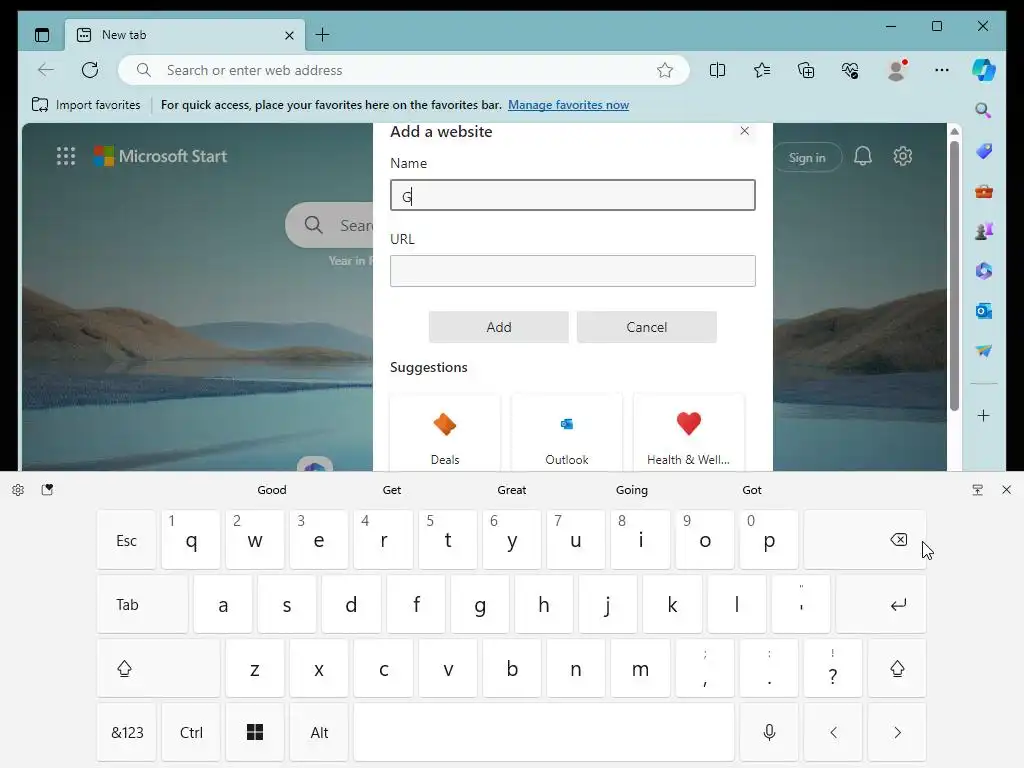The height and width of the screenshot is (768, 1024).
Task: Close the New tab tab
Action: pos(289,35)
